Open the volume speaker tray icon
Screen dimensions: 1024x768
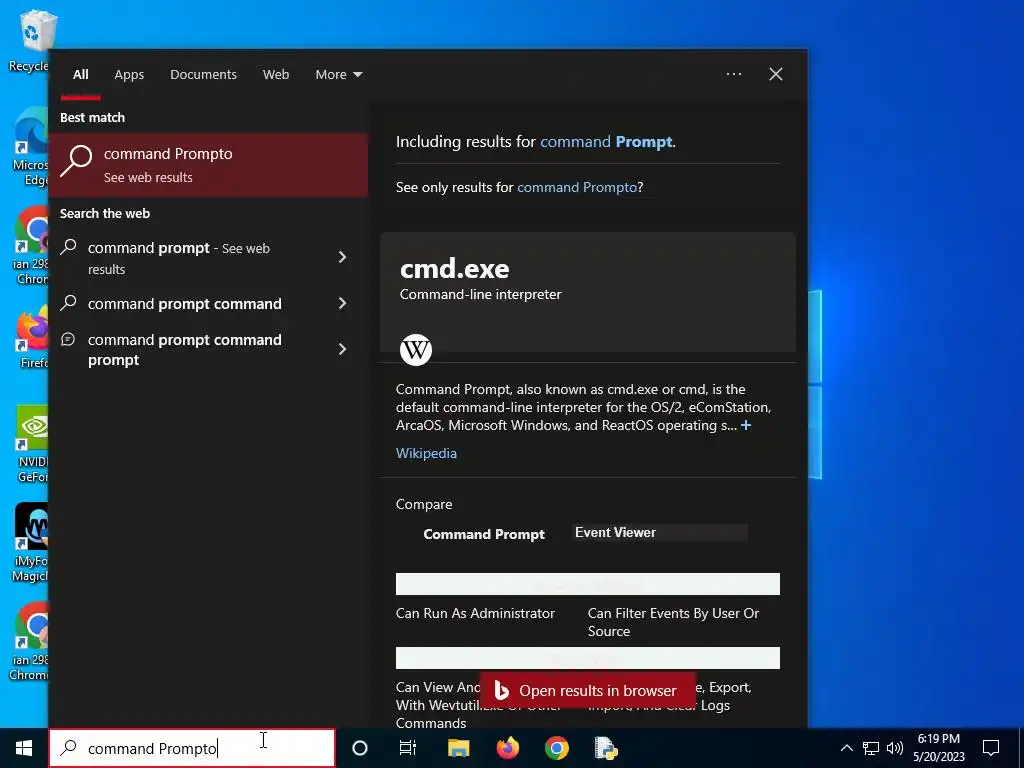(x=895, y=748)
